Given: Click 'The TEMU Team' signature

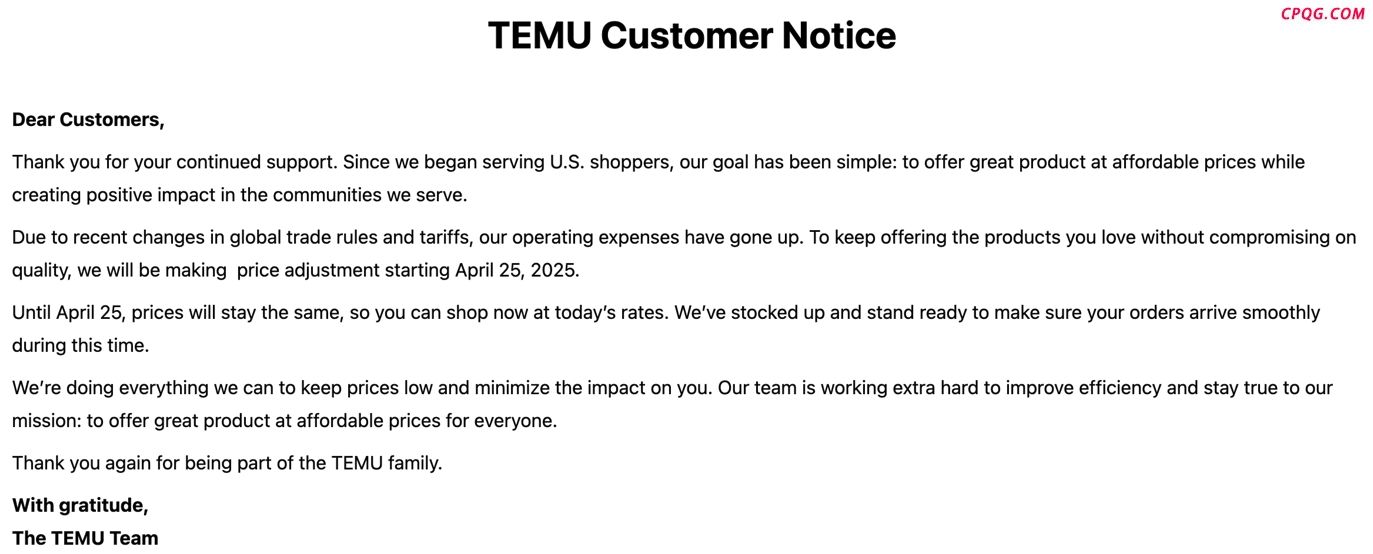Looking at the screenshot, I should 85,538.
